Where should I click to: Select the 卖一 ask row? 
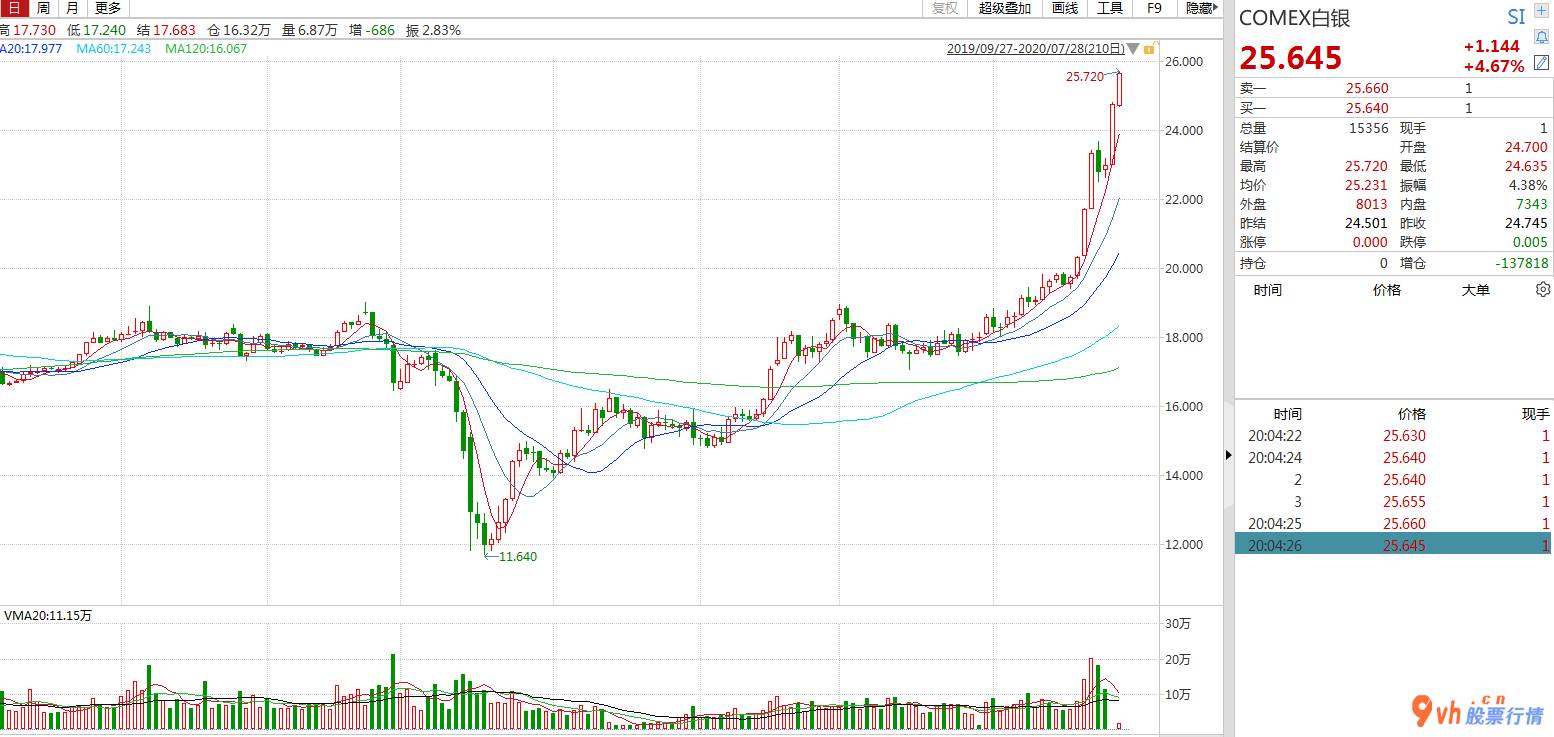[1394, 88]
